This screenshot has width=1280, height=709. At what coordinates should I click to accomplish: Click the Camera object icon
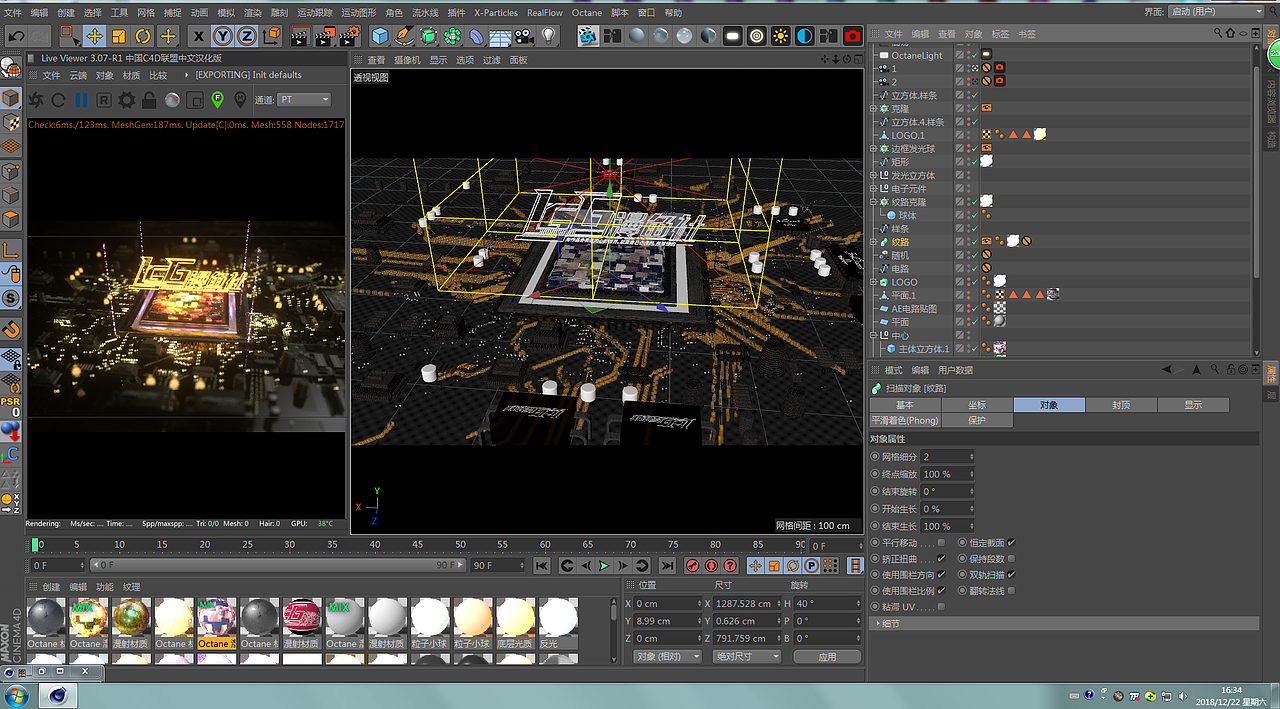pyautogui.click(x=525, y=36)
